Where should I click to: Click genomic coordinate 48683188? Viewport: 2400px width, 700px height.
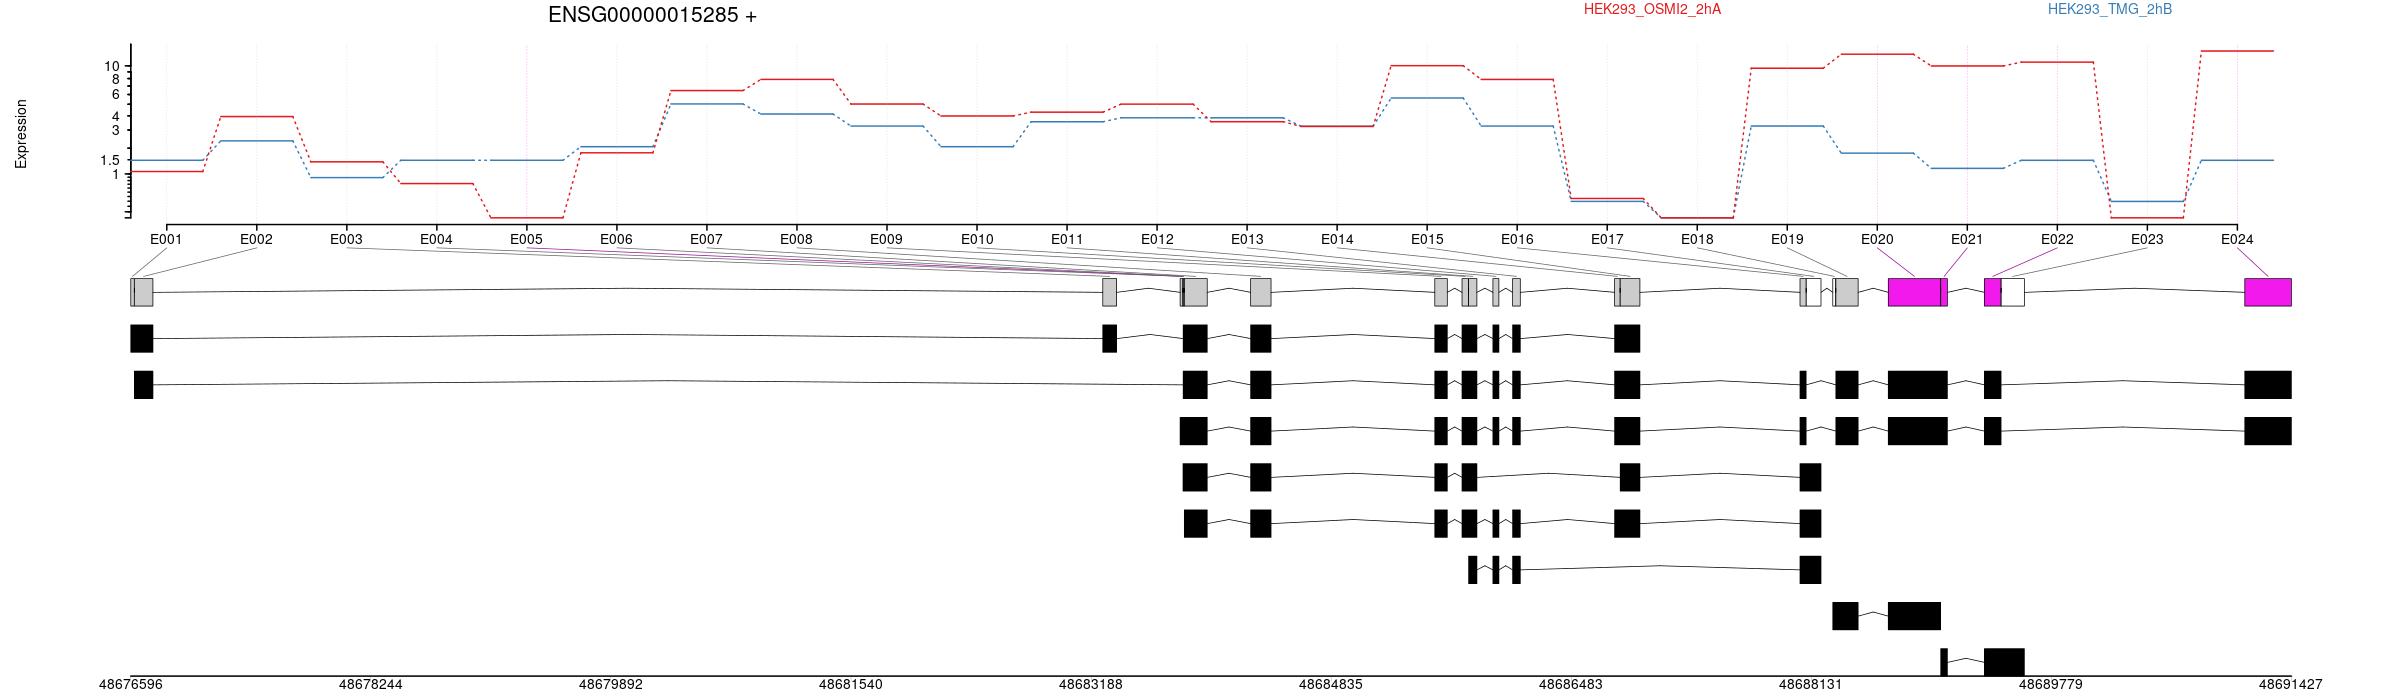1090,685
